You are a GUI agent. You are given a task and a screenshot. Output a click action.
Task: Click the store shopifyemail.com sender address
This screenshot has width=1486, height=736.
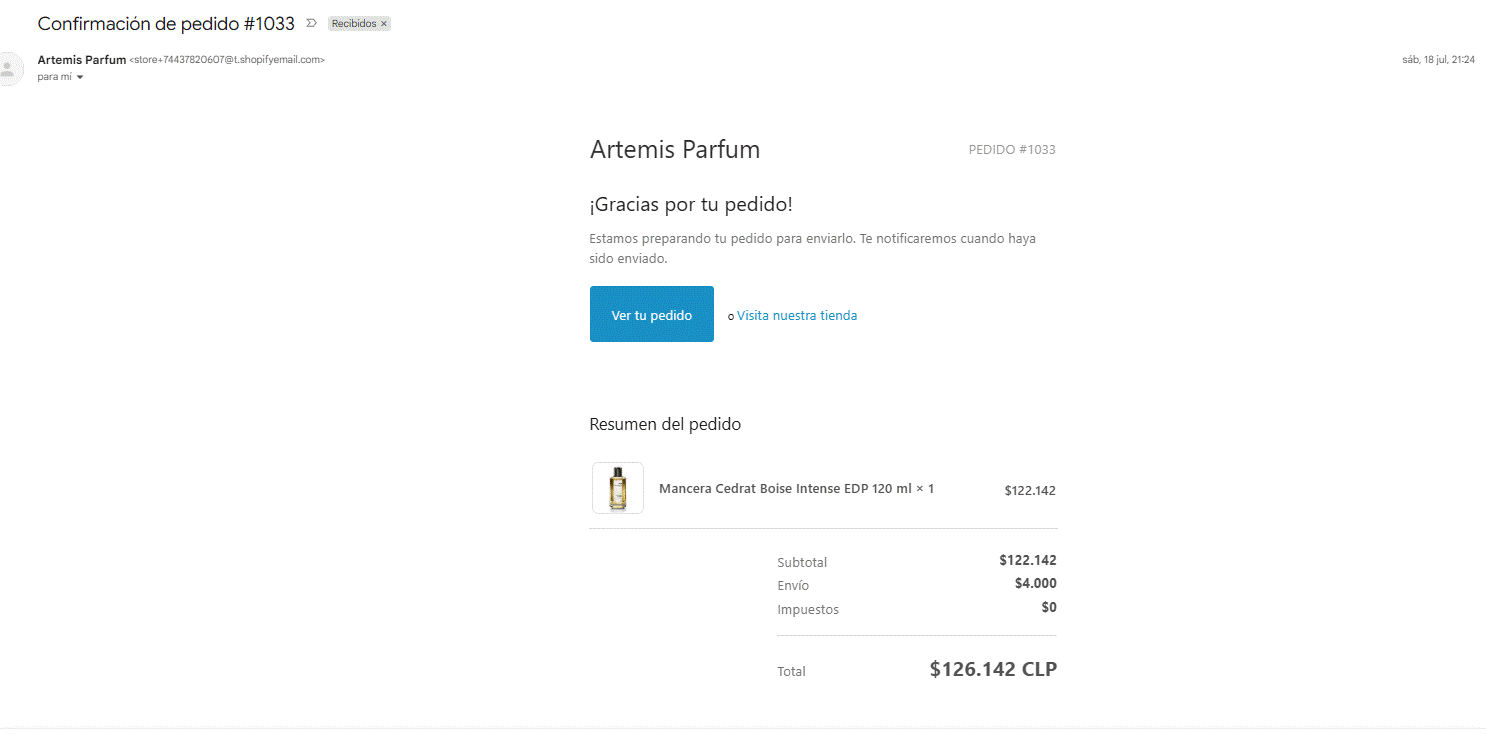(227, 60)
